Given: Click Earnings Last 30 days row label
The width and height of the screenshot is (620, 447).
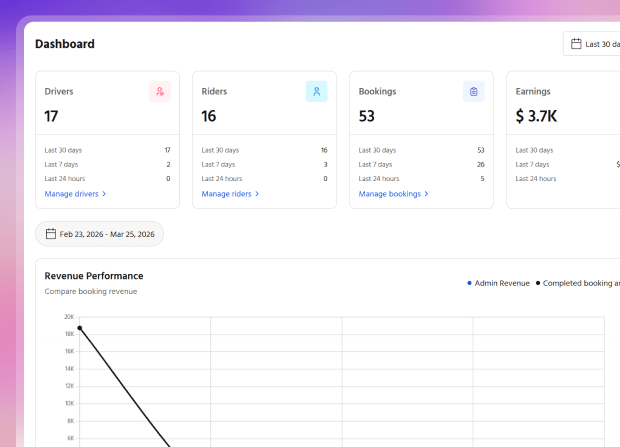Looking at the screenshot, I should [x=534, y=150].
